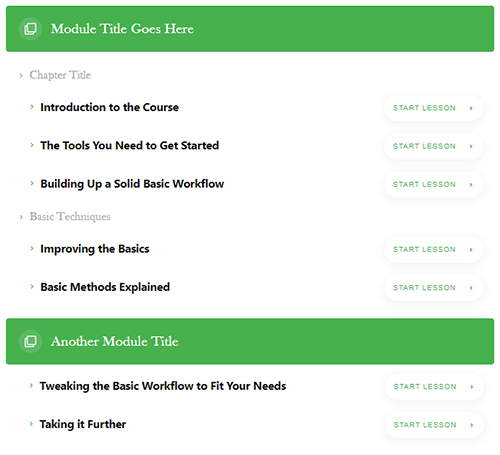Click green chevron before Basic Methods Explained
Viewport: 500px width, 455px height.
pyautogui.click(x=32, y=287)
